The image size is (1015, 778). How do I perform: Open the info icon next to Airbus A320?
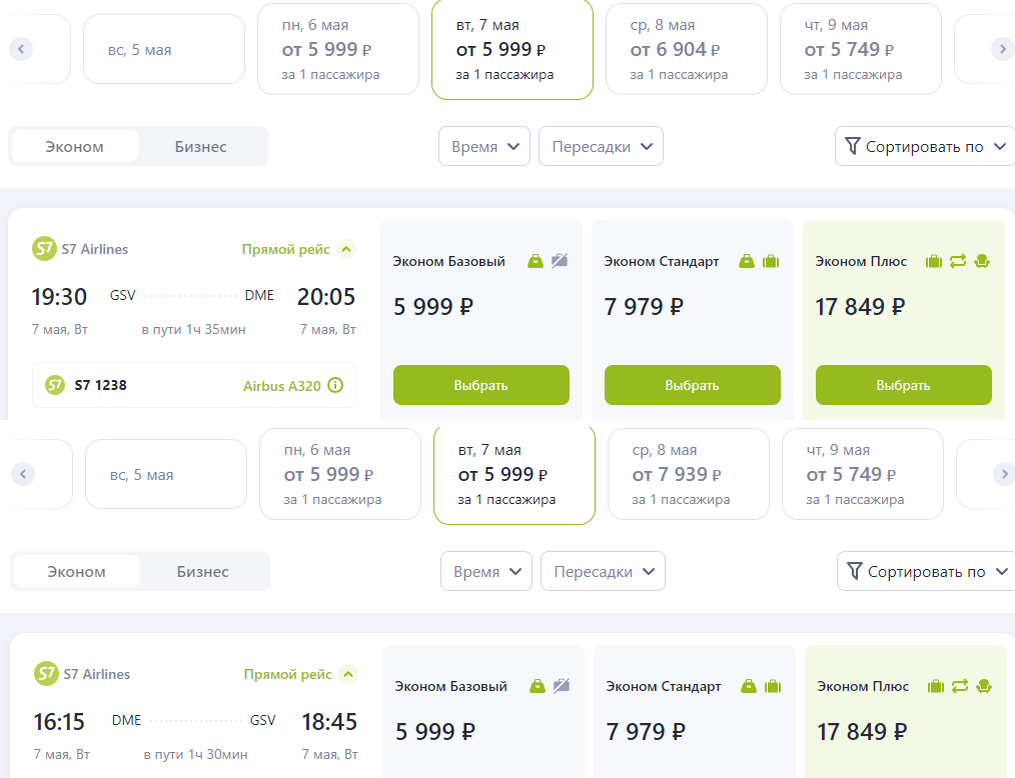click(335, 385)
